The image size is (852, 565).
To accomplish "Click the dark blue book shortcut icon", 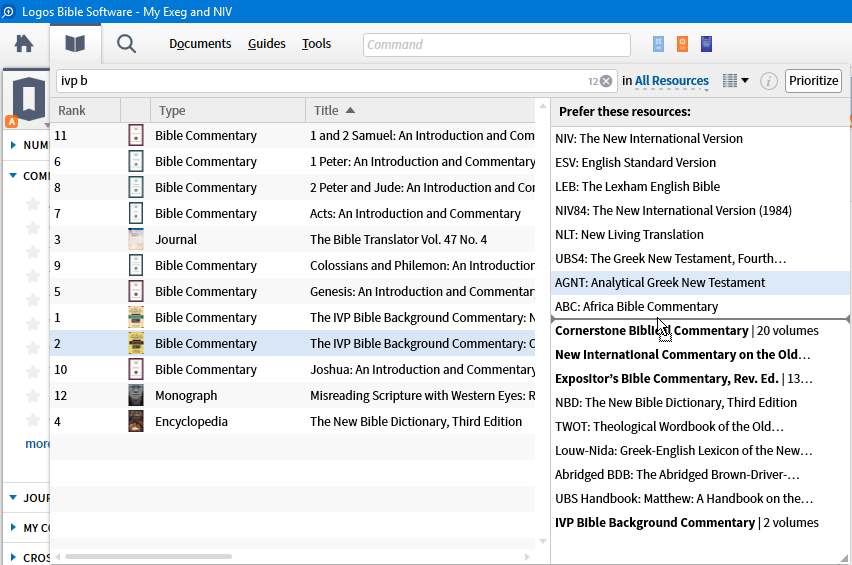I will 706,44.
